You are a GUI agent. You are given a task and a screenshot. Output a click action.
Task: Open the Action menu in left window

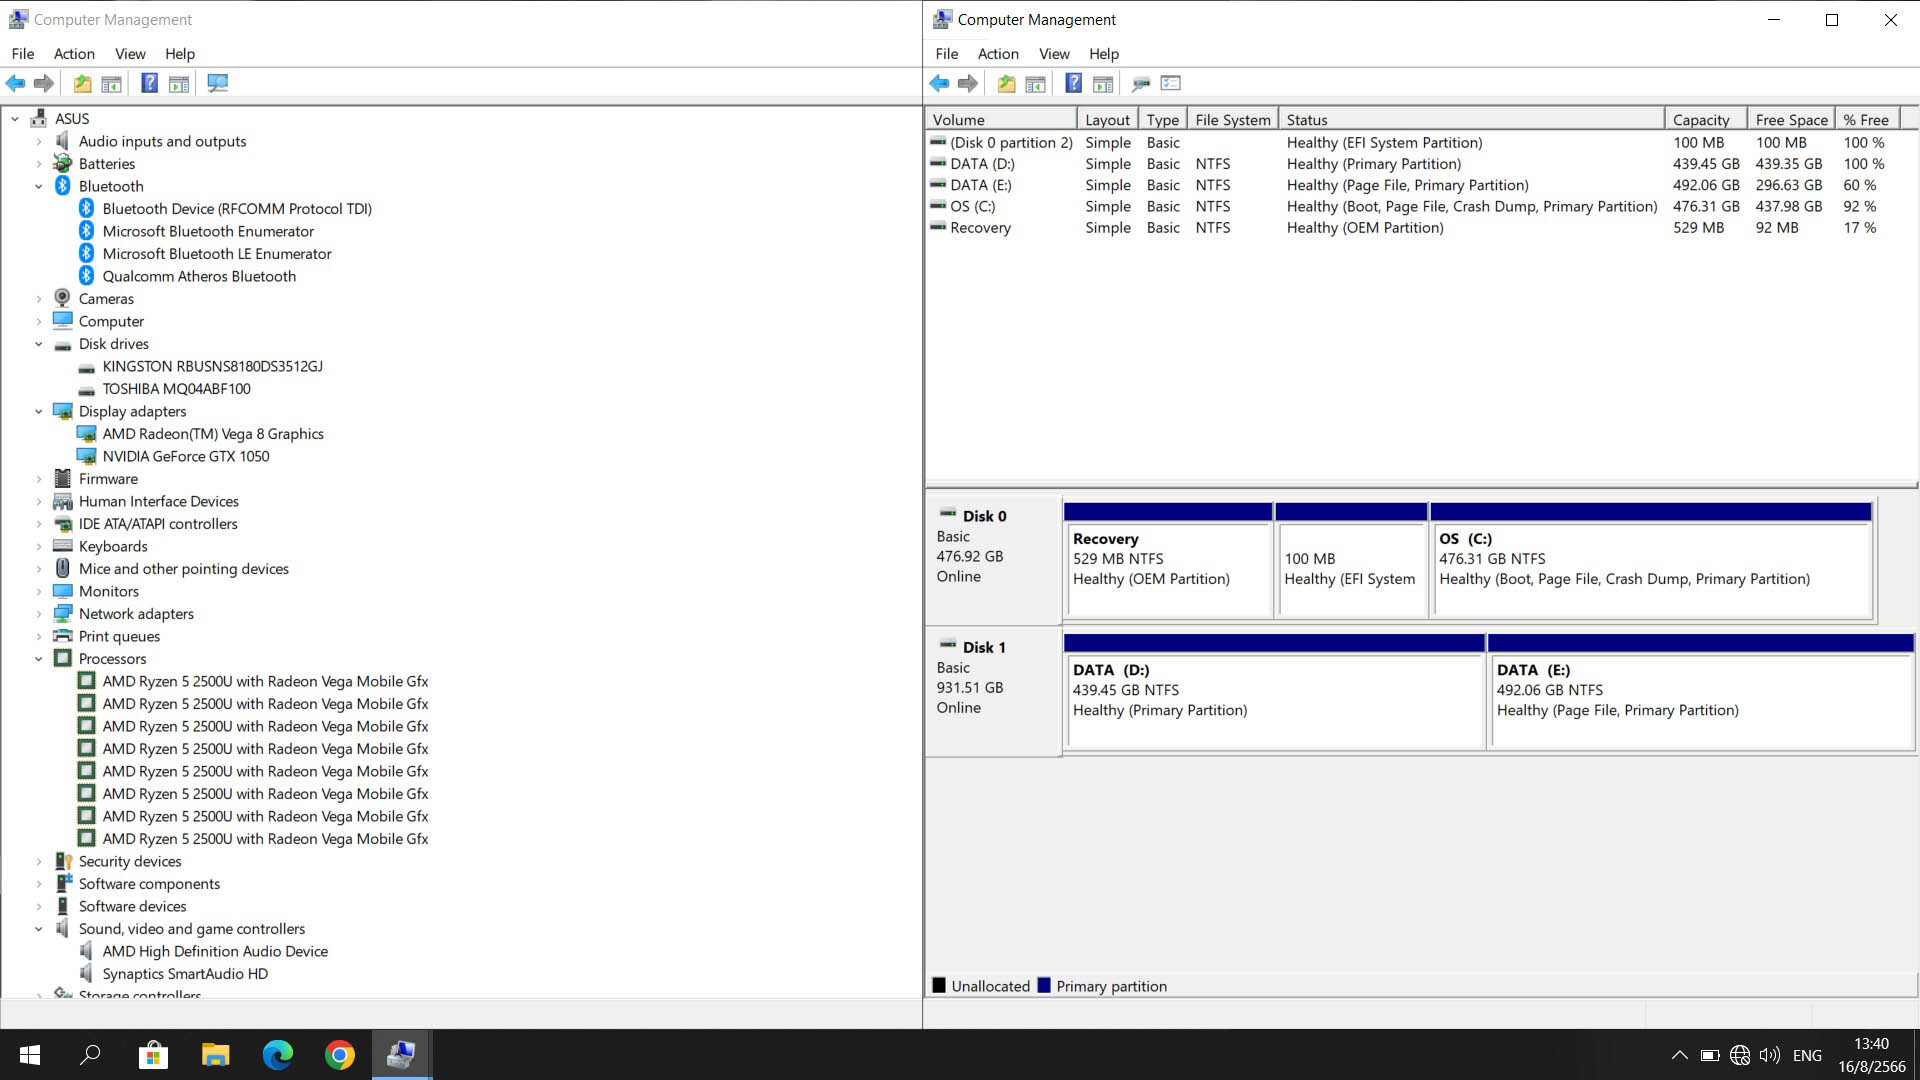pyautogui.click(x=74, y=54)
